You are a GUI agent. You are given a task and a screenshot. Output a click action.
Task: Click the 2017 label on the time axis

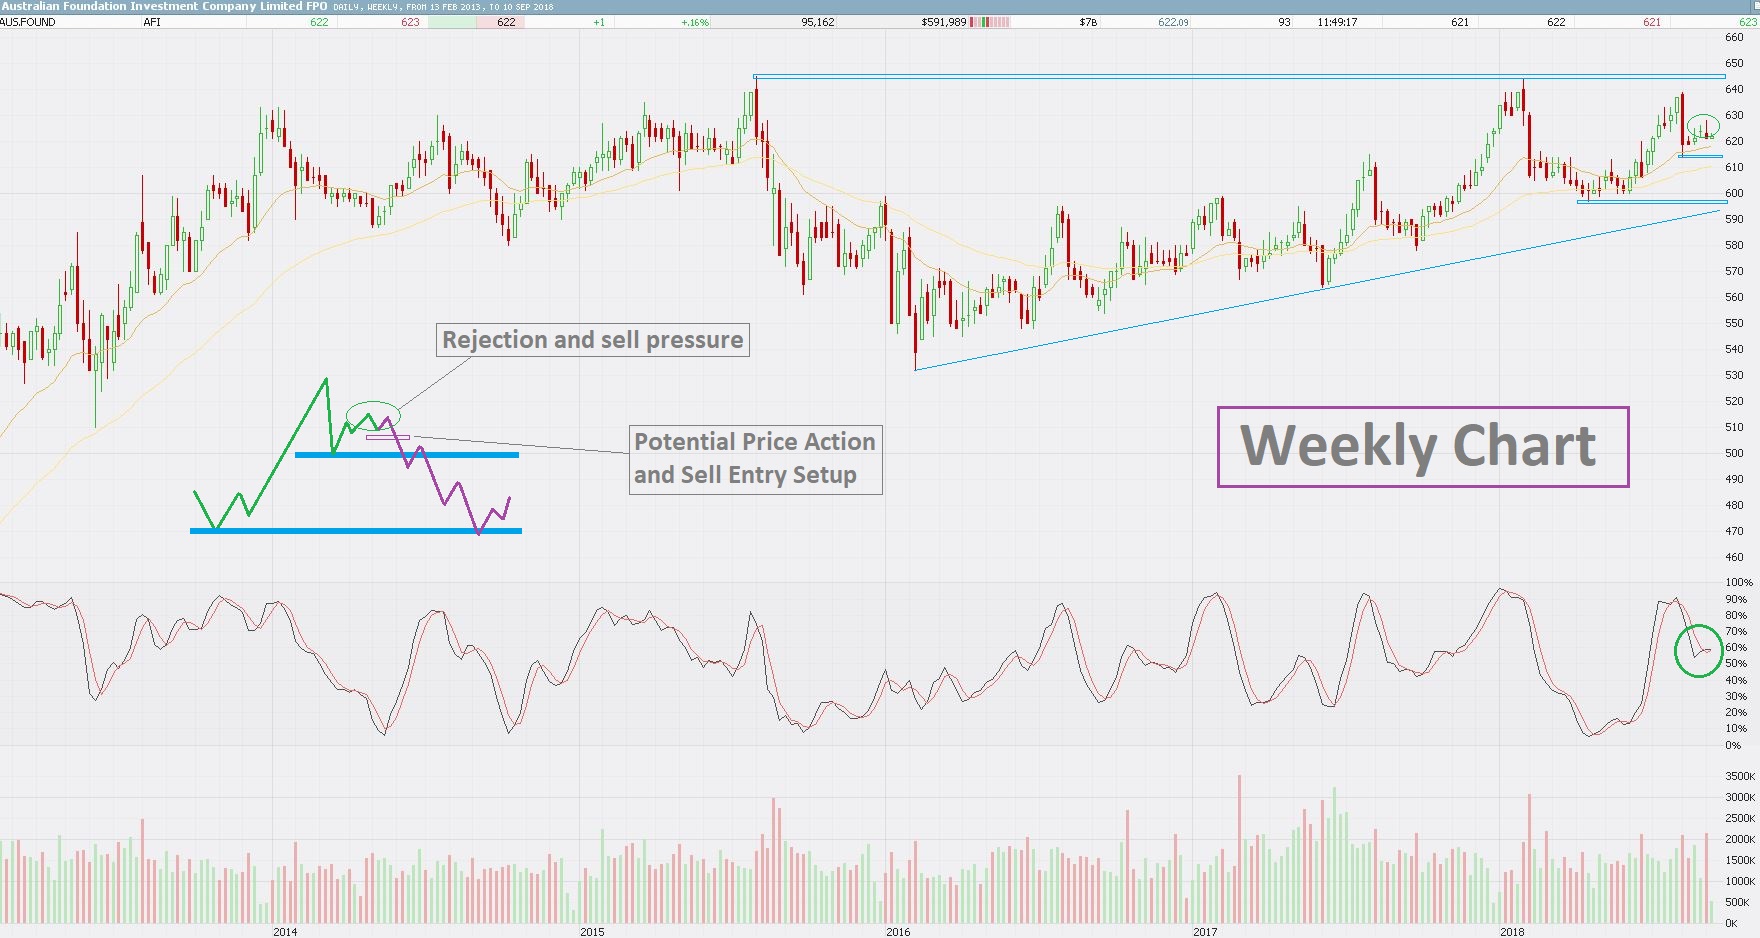coord(1205,932)
